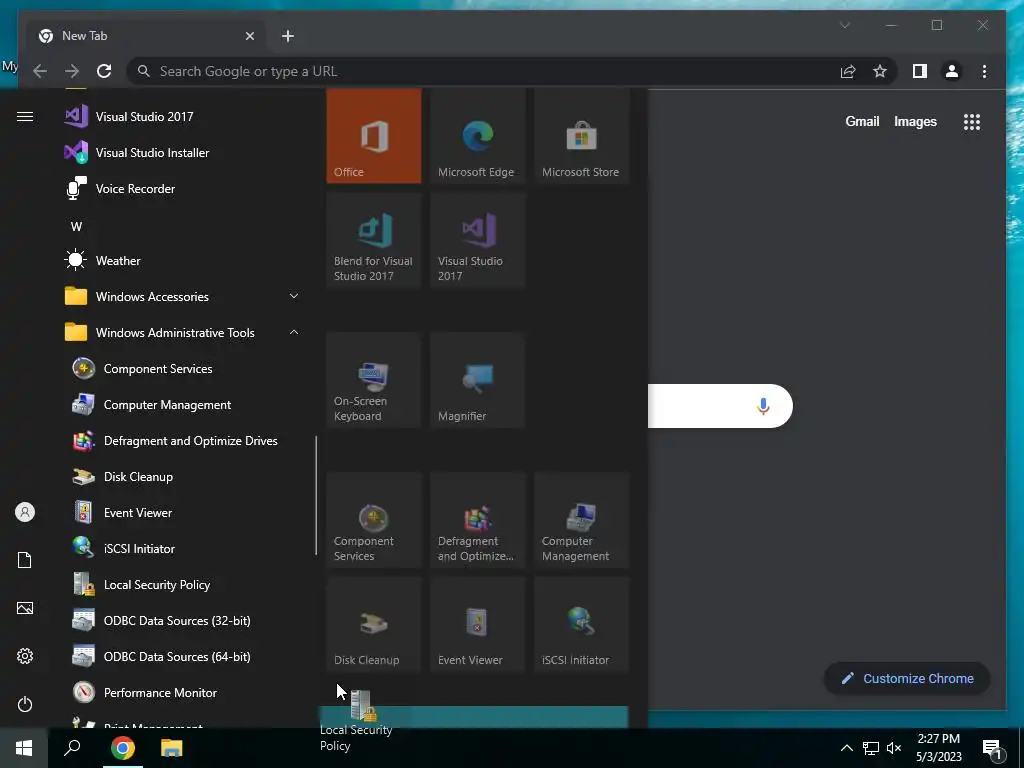Jump to letter W in app list

tap(76, 227)
